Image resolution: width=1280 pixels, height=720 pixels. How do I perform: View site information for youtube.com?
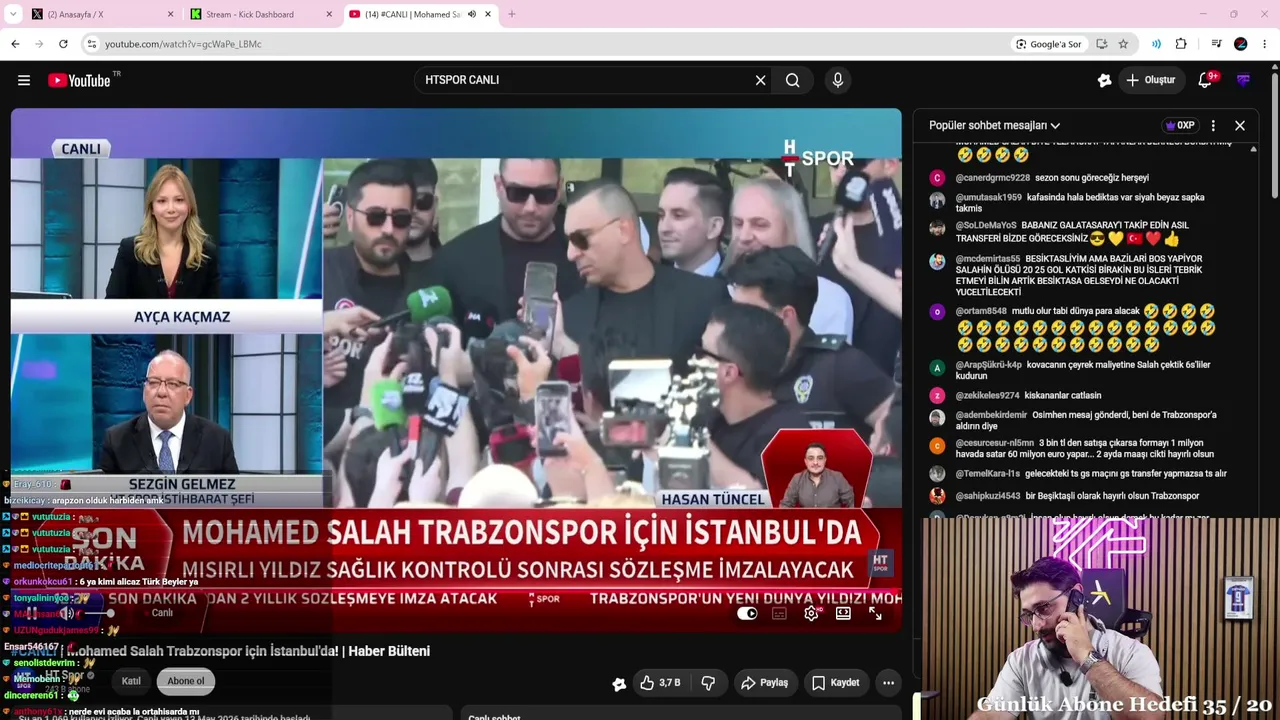[91, 44]
